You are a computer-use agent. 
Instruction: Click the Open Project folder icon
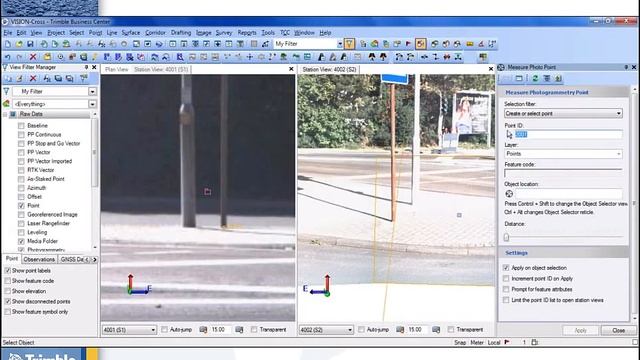[x=19, y=44]
